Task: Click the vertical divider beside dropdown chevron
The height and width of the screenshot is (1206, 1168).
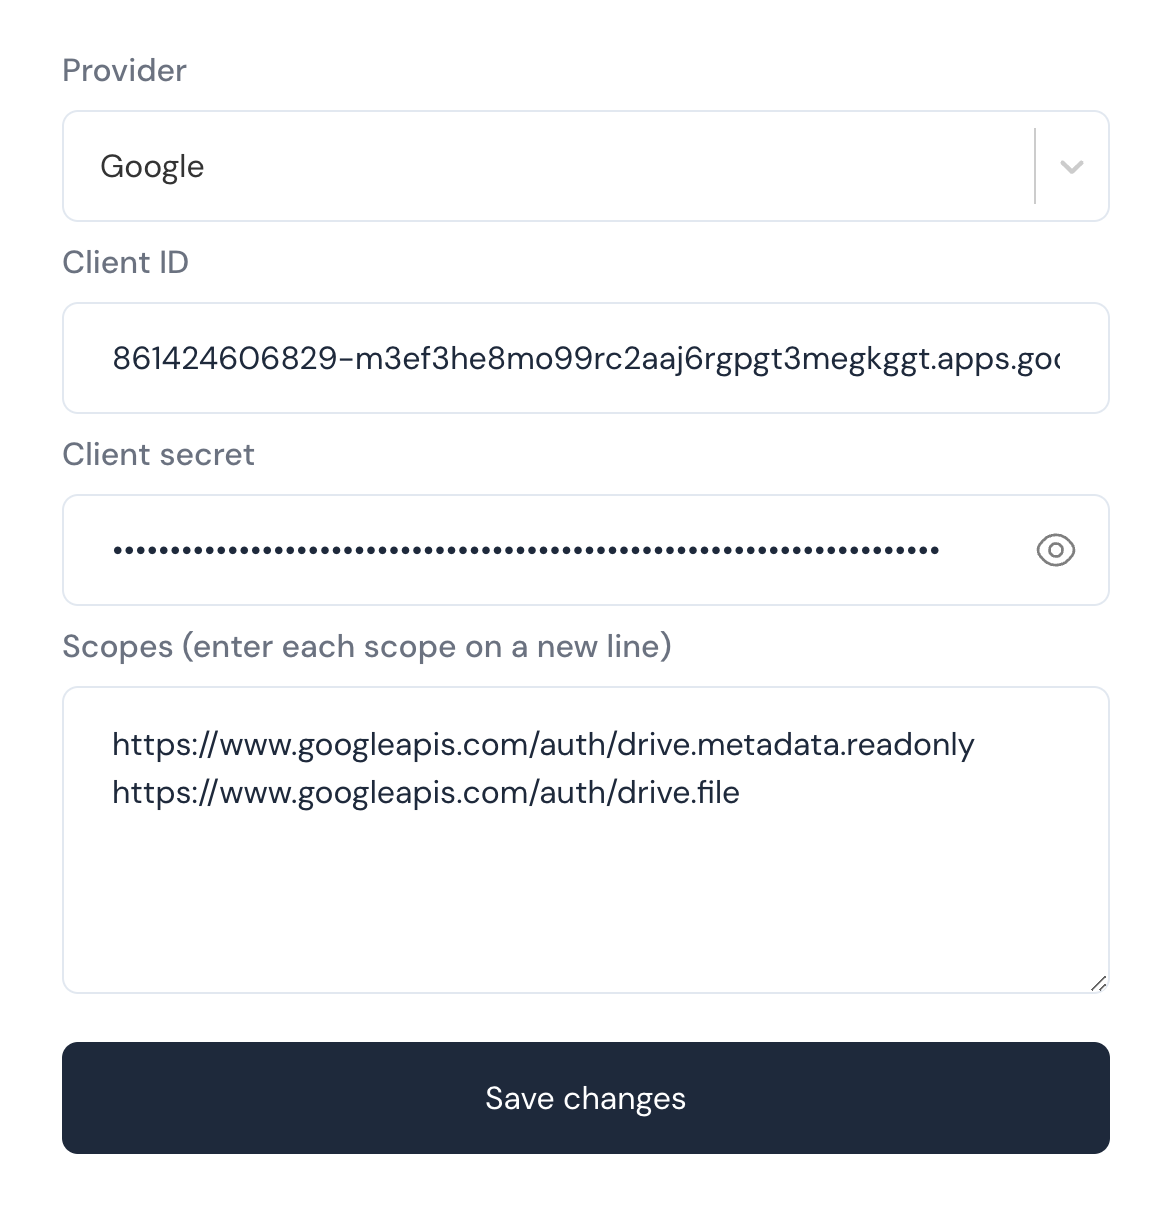Action: [x=1035, y=166]
